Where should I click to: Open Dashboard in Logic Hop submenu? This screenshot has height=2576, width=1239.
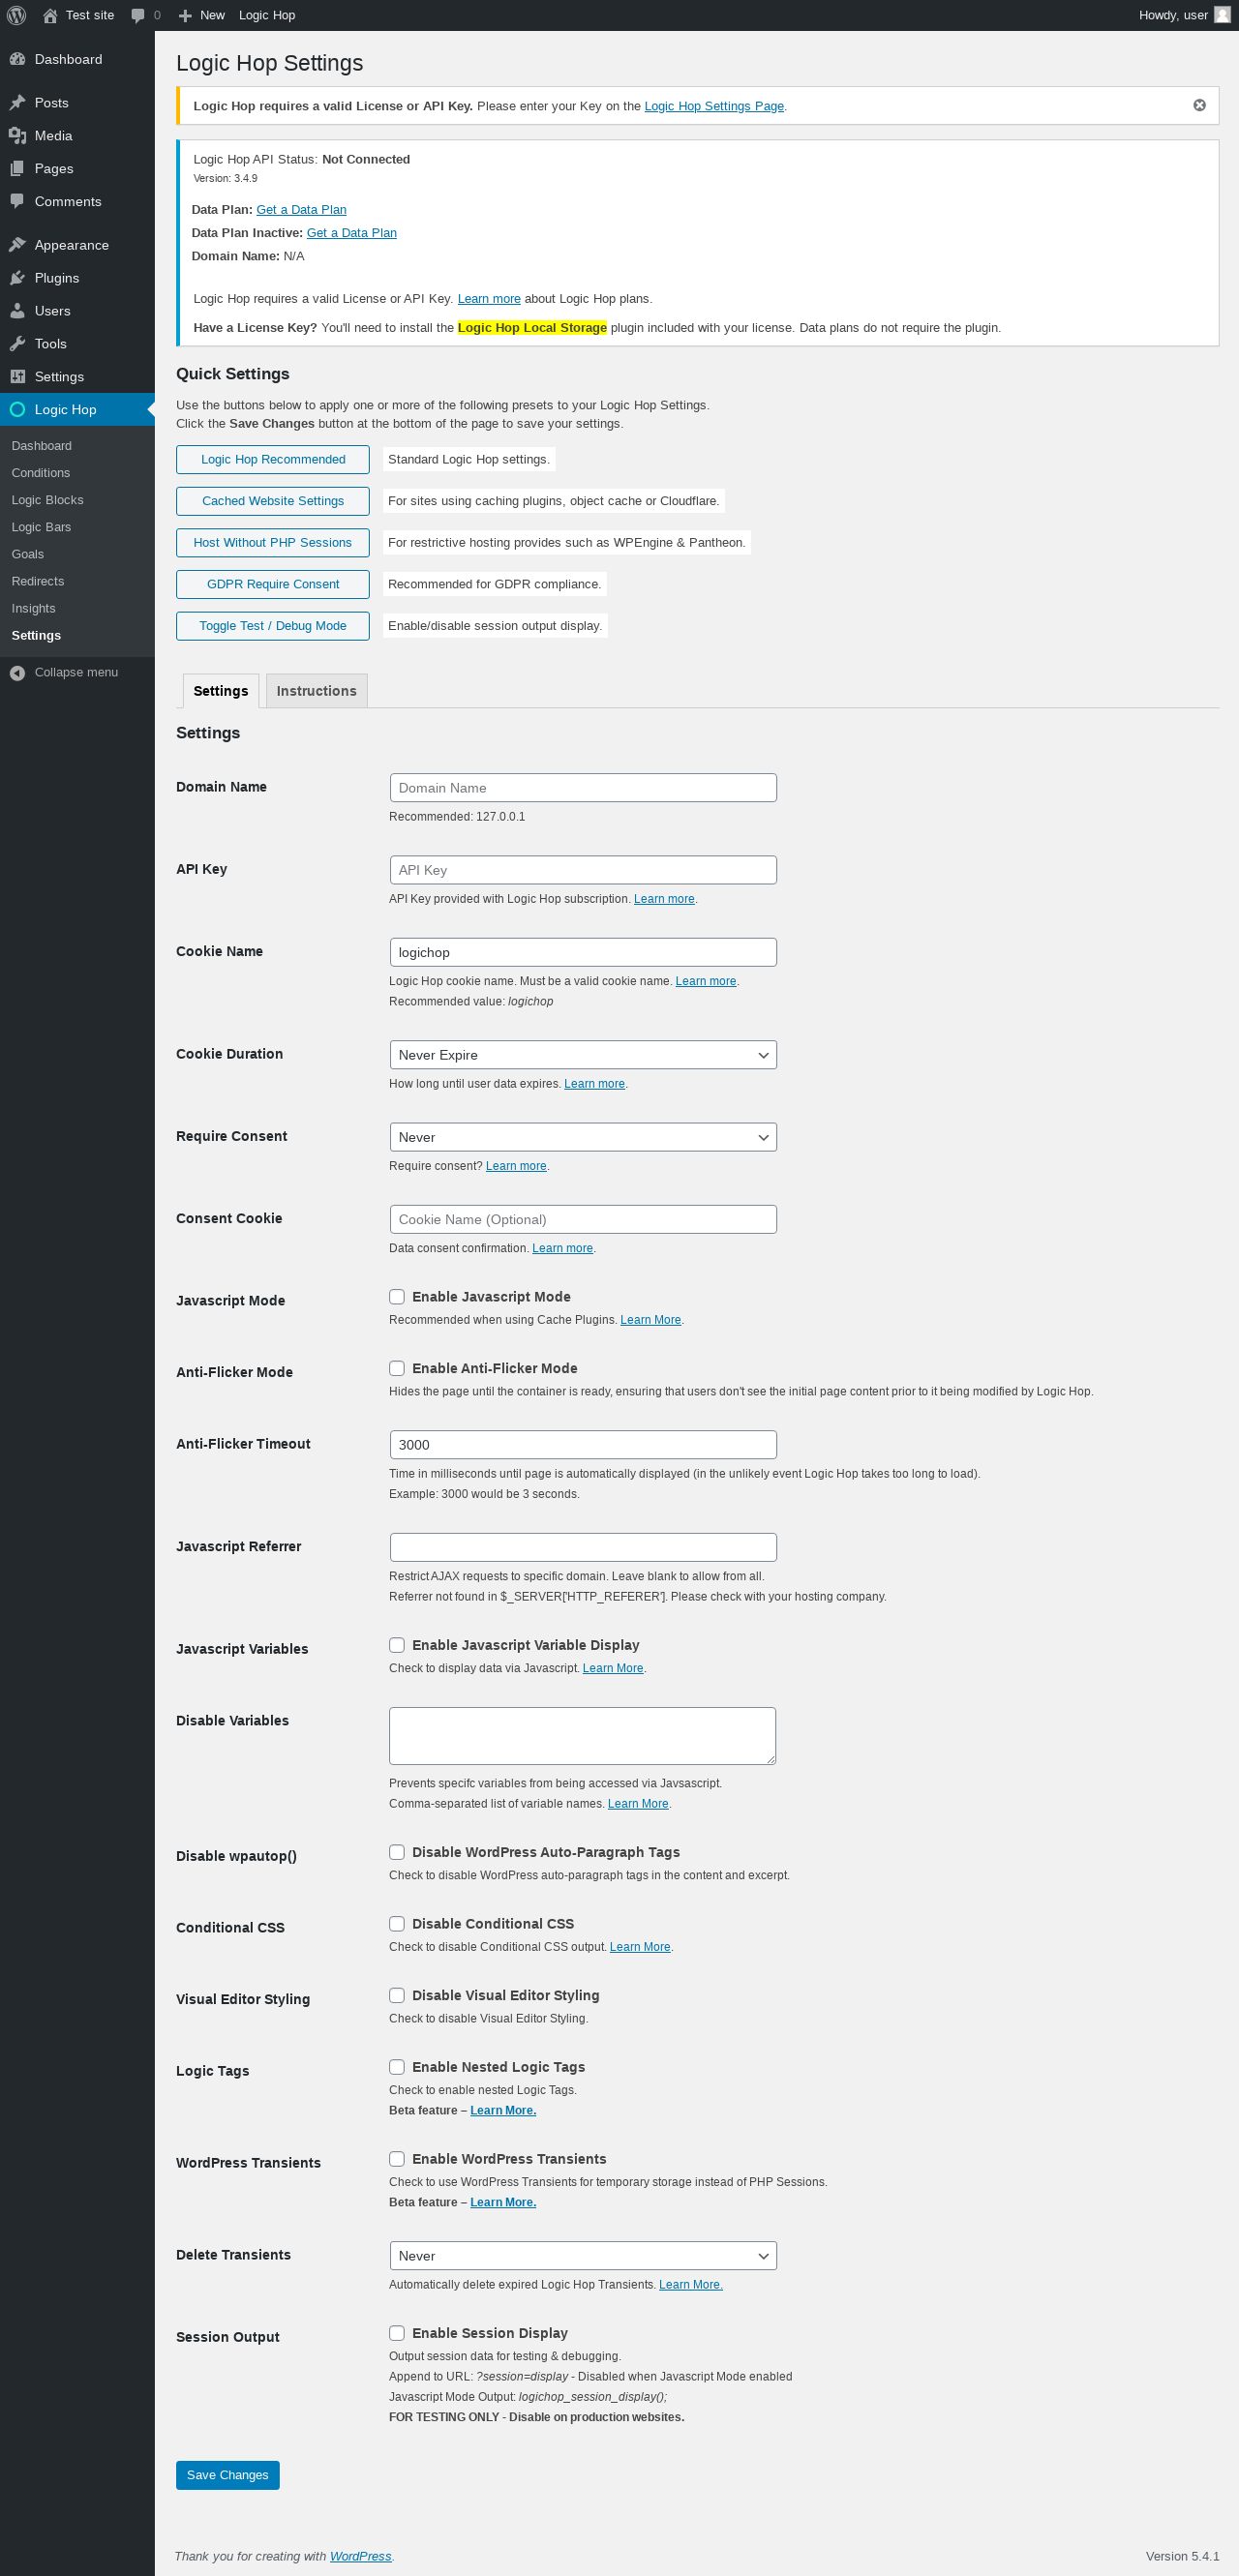pos(42,446)
